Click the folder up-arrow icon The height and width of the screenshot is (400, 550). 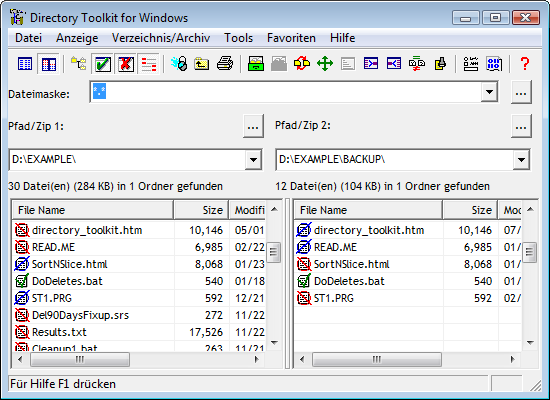pyautogui.click(x=202, y=64)
